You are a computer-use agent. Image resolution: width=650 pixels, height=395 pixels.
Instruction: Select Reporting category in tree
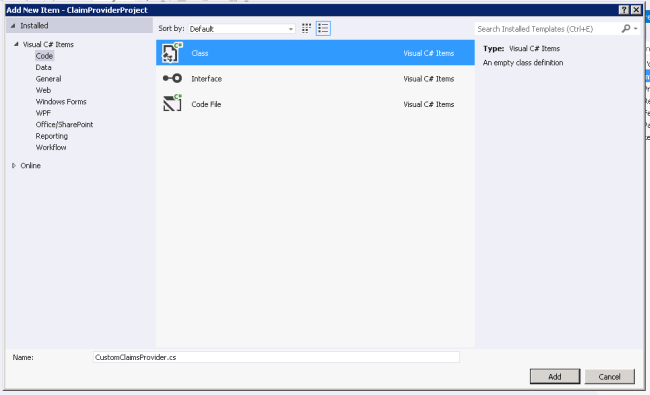click(52, 136)
